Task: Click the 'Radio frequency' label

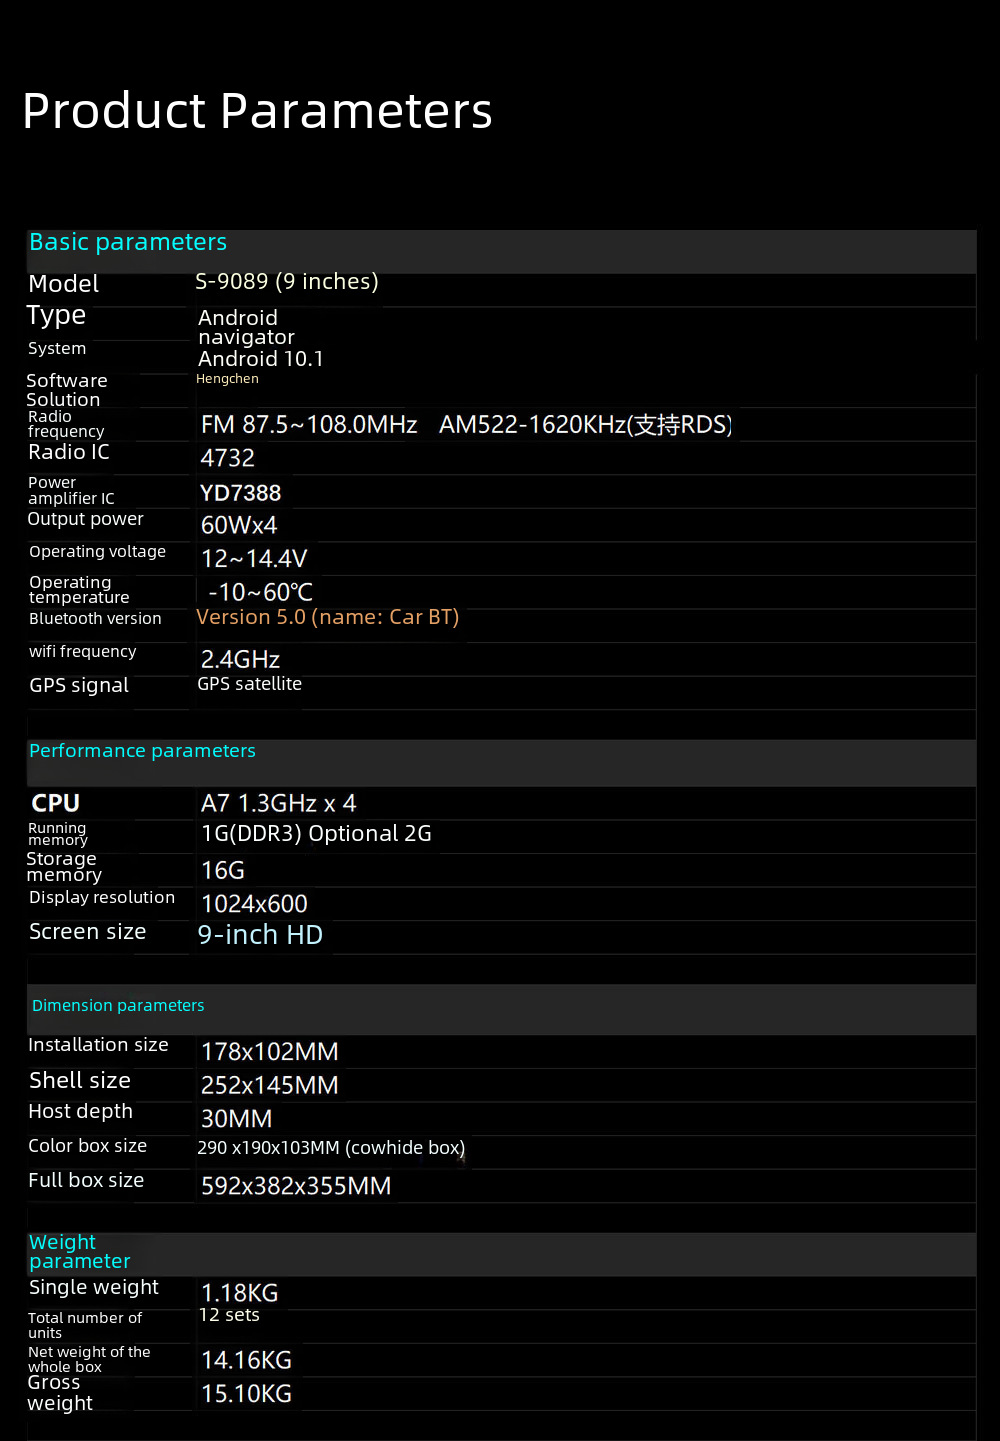Action: coord(66,424)
